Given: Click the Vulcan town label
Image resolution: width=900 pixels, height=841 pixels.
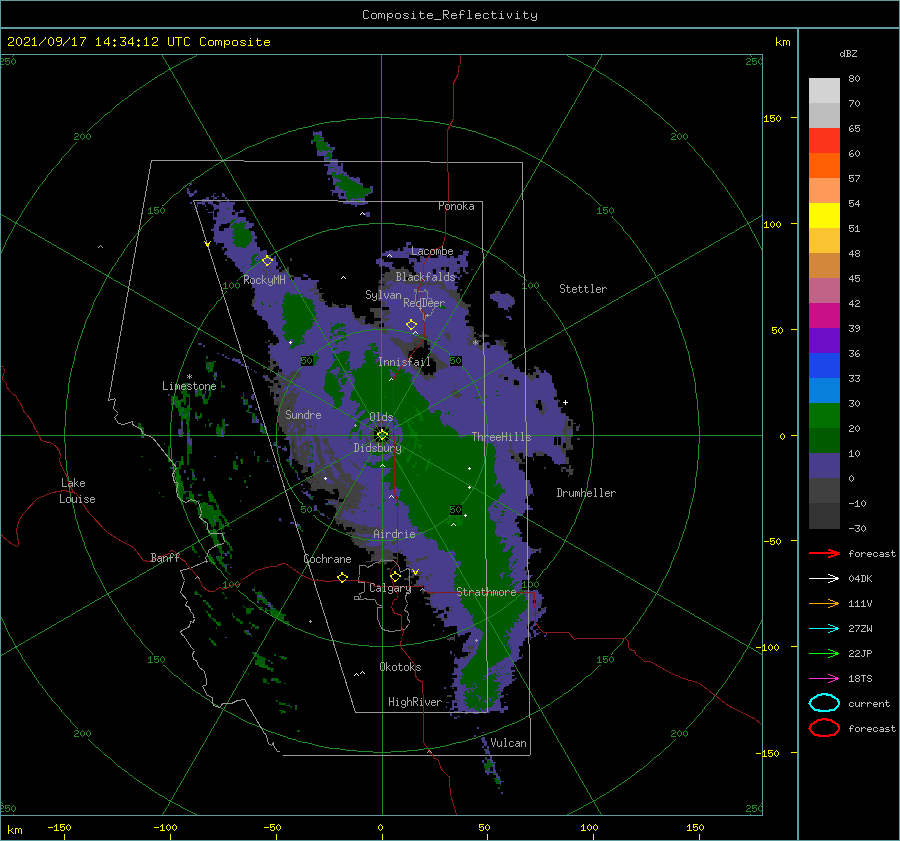Looking at the screenshot, I should [508, 743].
